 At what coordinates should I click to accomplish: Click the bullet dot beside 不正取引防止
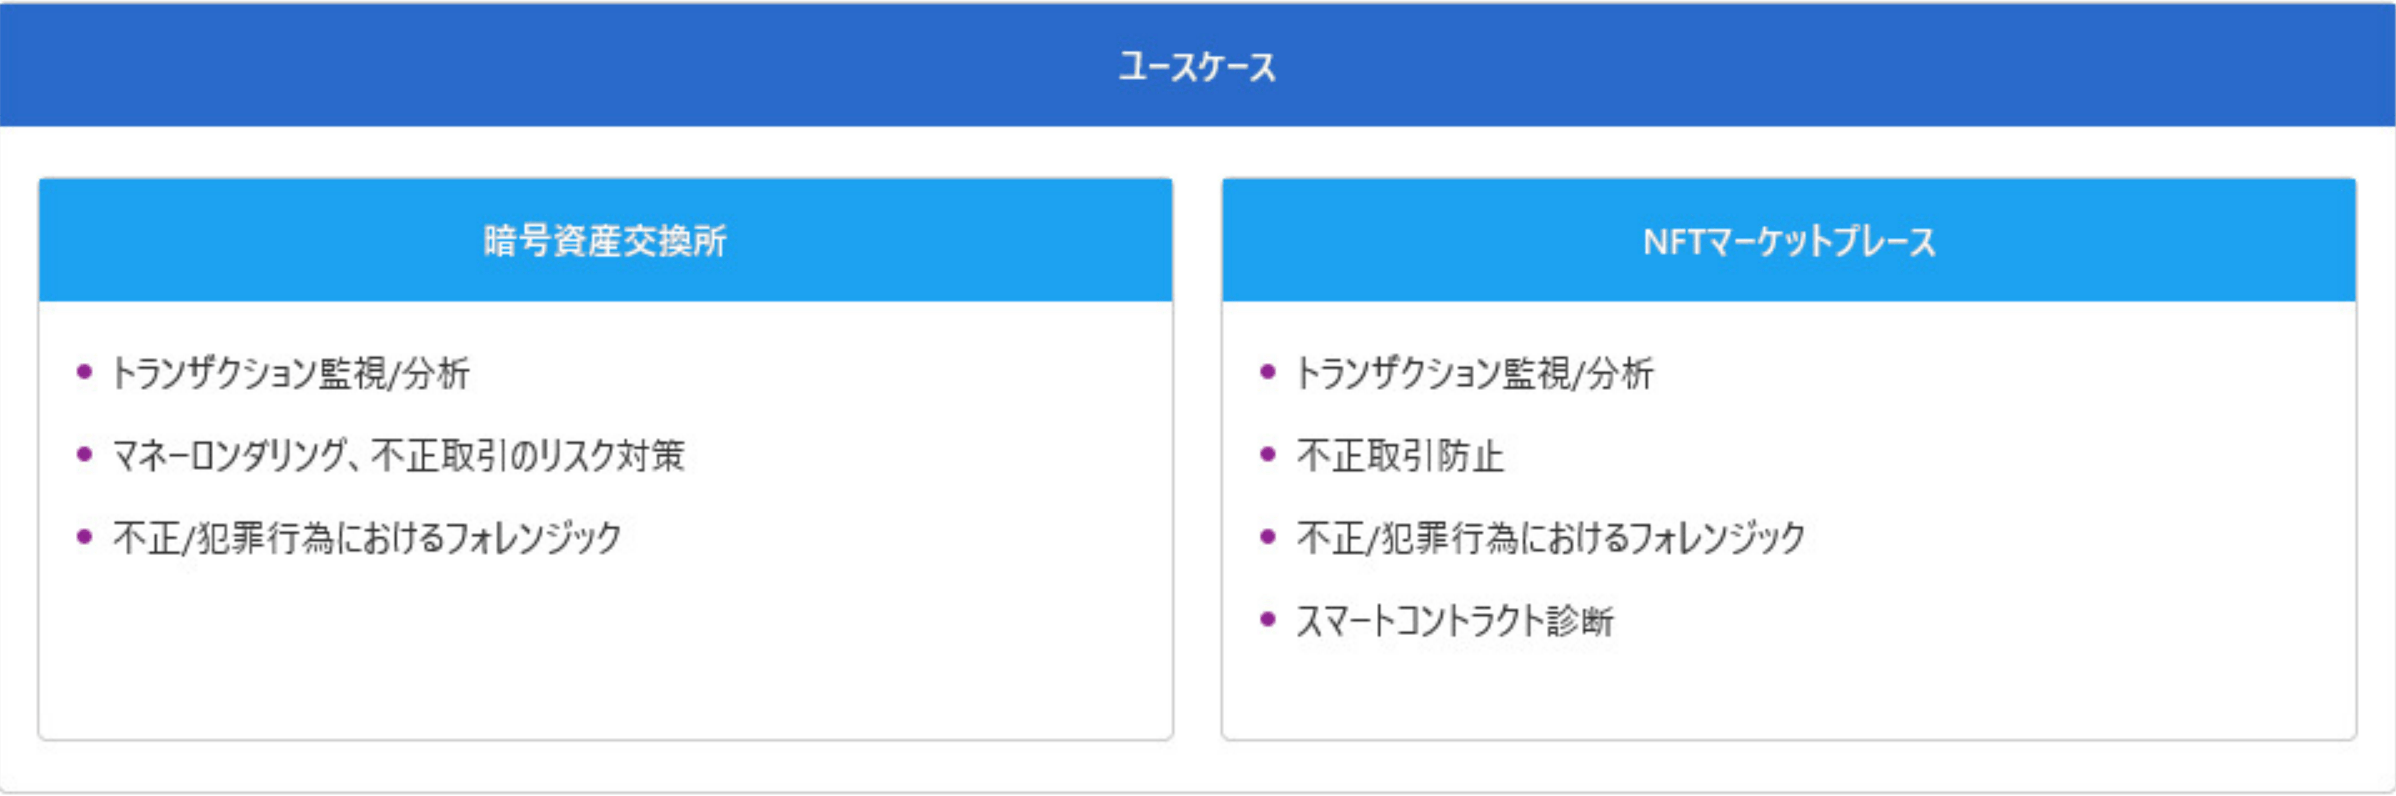point(1268,455)
